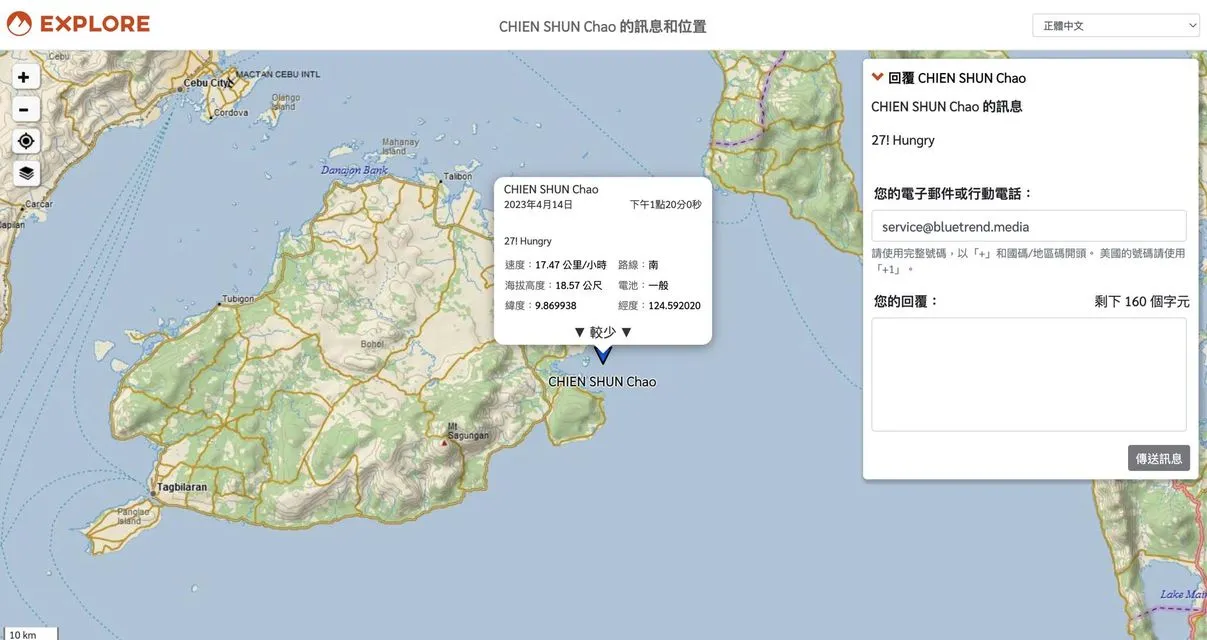
Task: Click the Tagbilaran city marker
Action: pos(153,493)
